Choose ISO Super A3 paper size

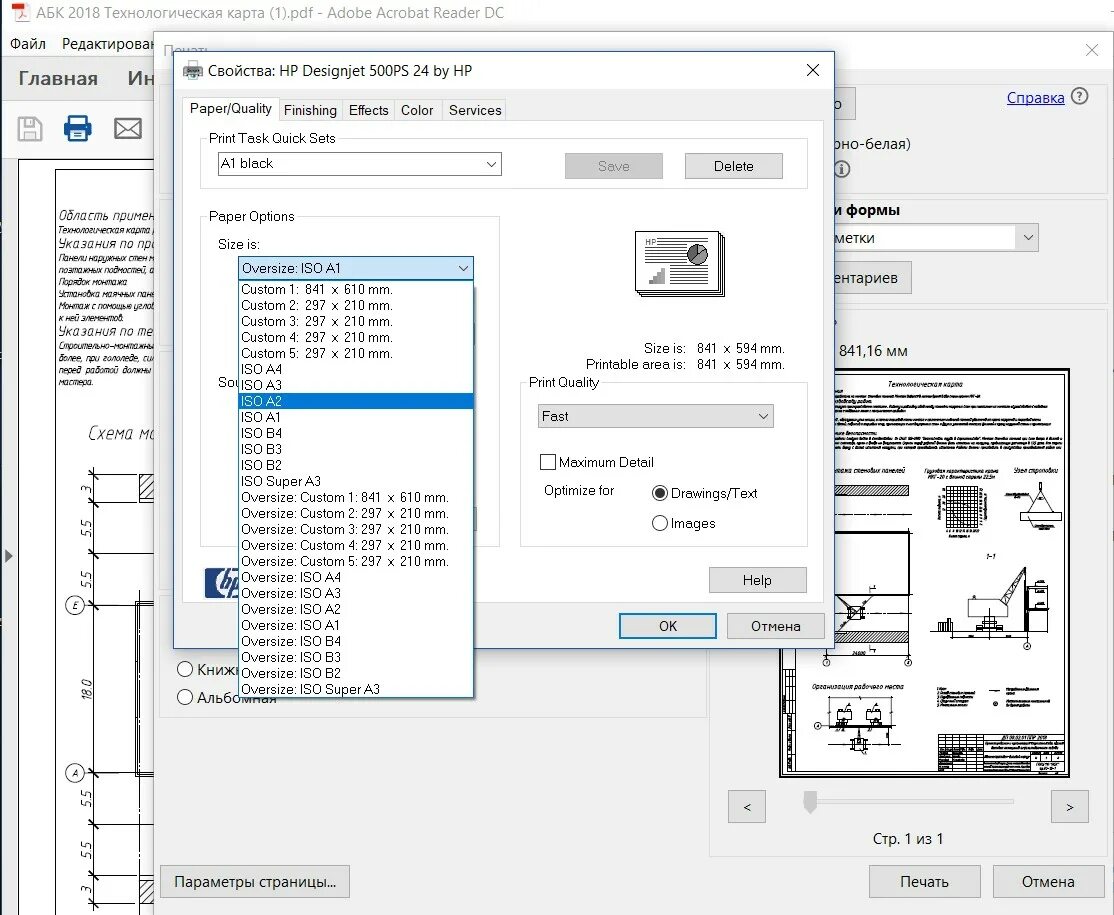coord(356,481)
